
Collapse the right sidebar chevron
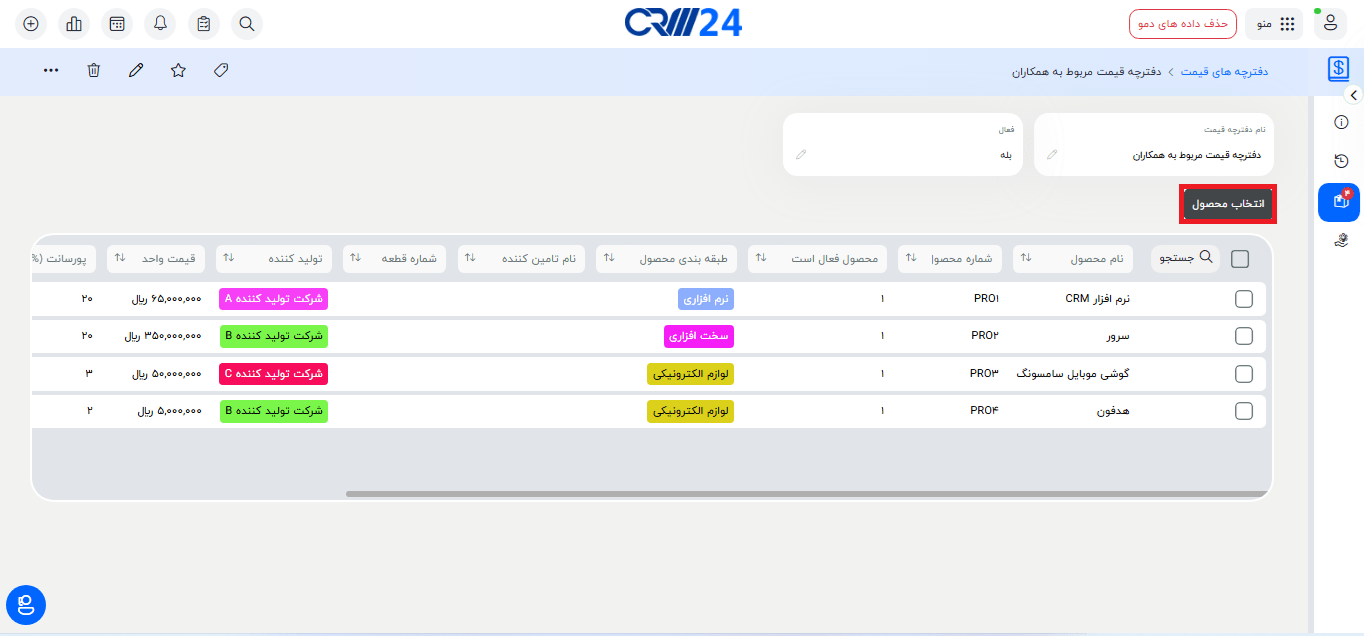[x=1353, y=95]
